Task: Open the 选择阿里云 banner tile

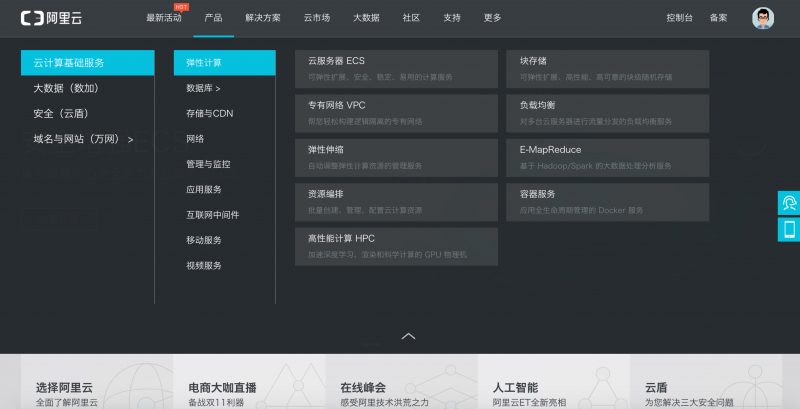Action: click(97, 381)
